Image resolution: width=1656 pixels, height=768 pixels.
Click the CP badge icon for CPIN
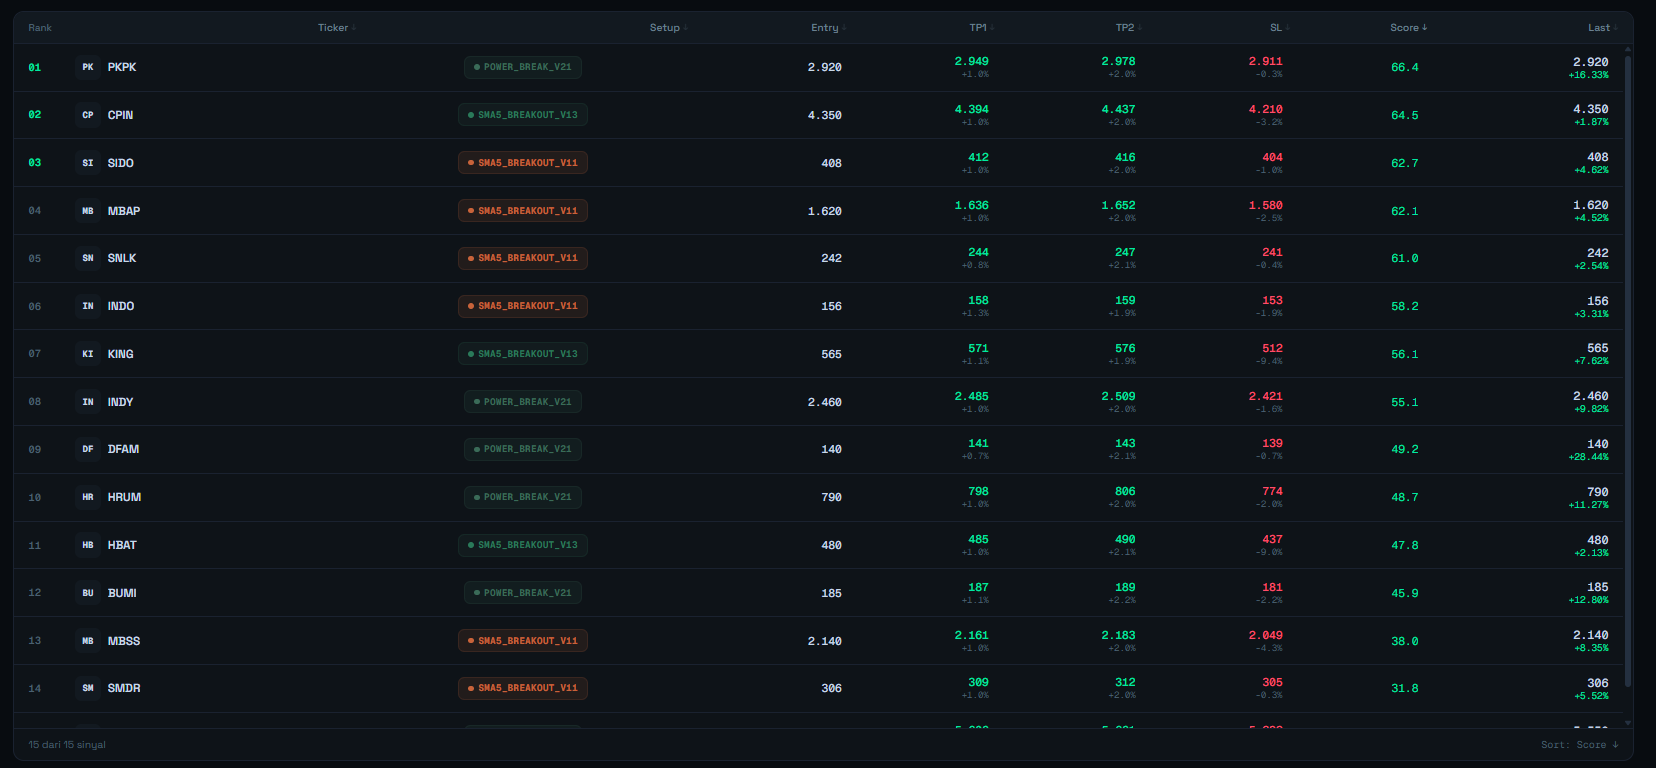click(88, 115)
